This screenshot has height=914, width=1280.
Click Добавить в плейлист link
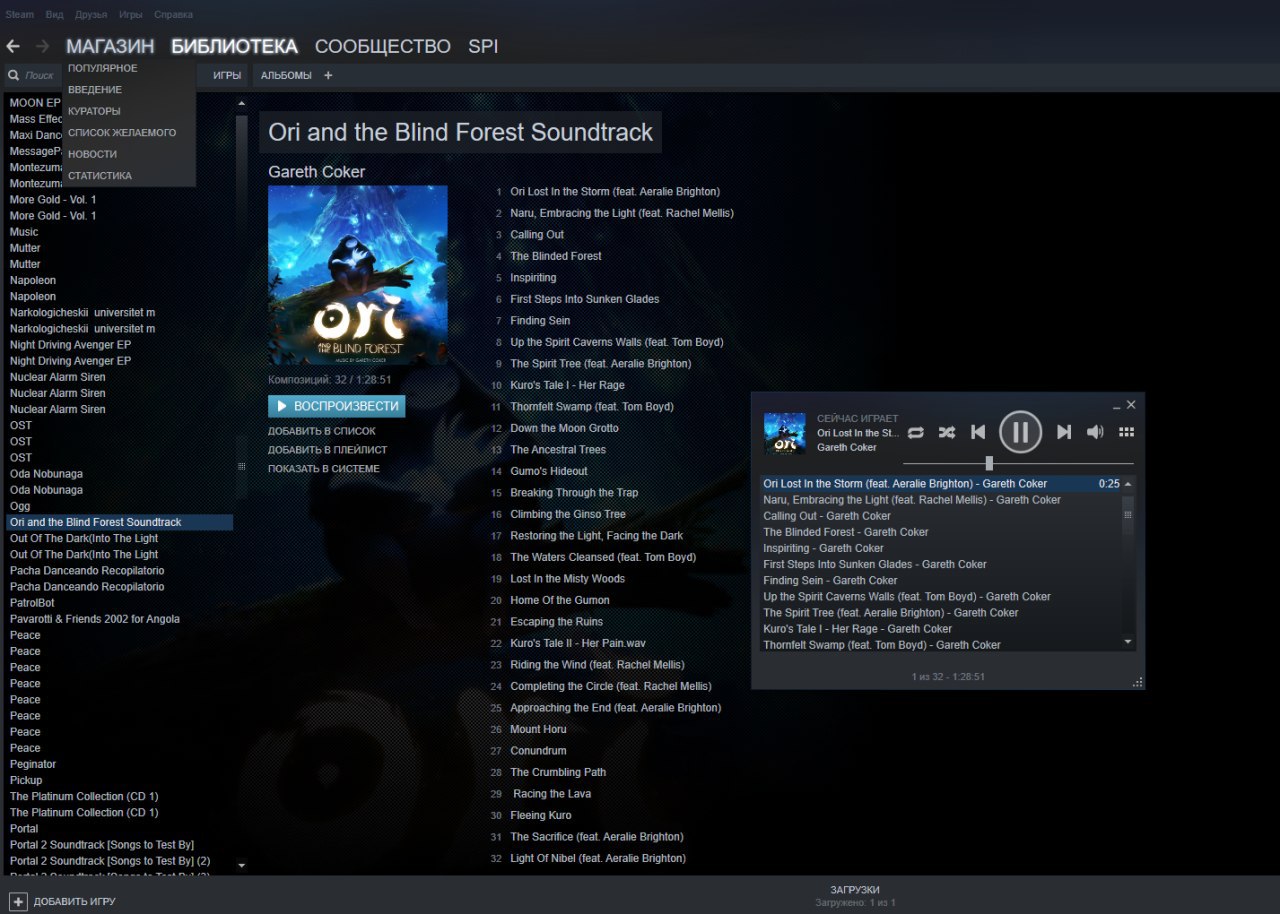(x=328, y=450)
